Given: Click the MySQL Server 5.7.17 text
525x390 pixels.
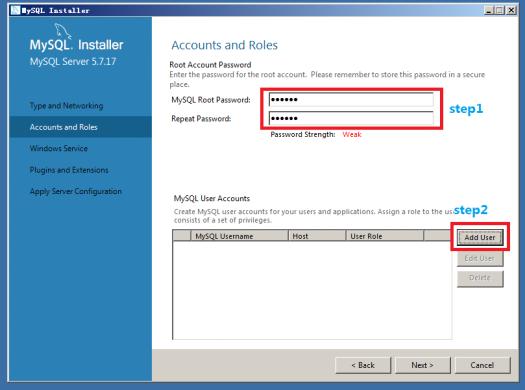Looking at the screenshot, I should (73, 62).
